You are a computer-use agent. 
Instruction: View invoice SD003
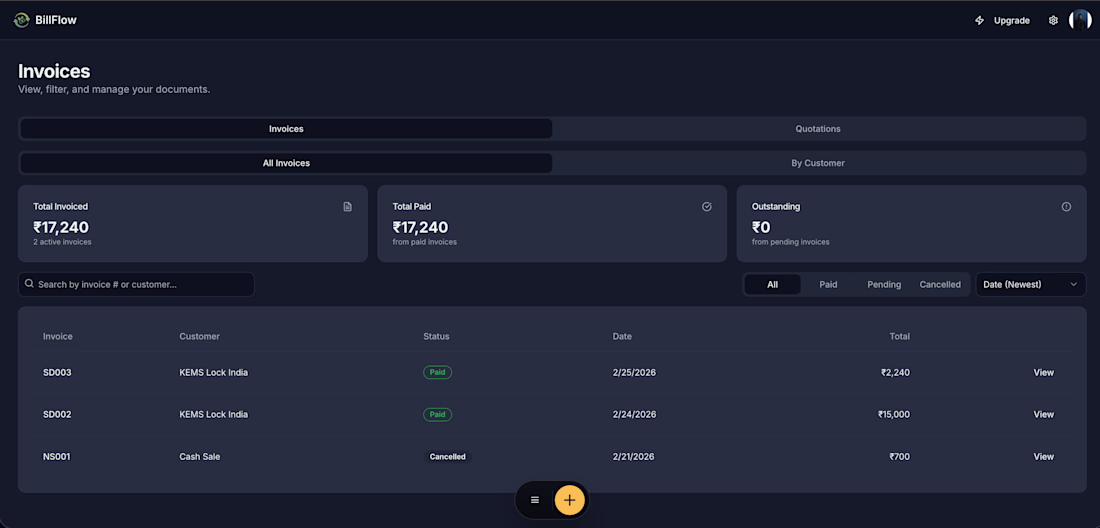click(1043, 372)
